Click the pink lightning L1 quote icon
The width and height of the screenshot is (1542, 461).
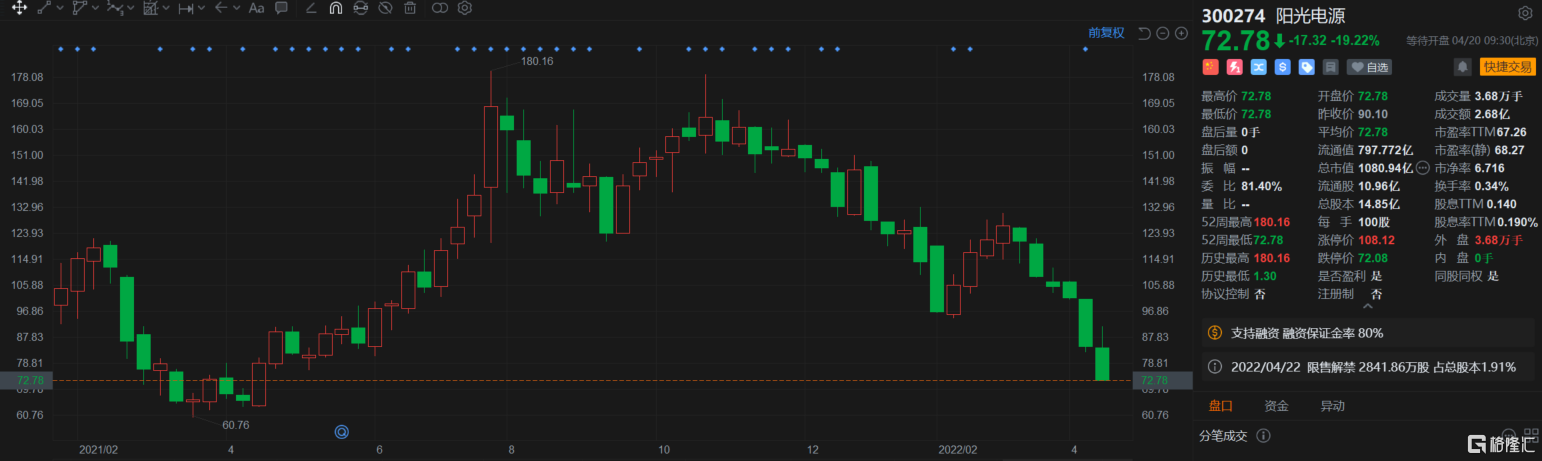1234,67
